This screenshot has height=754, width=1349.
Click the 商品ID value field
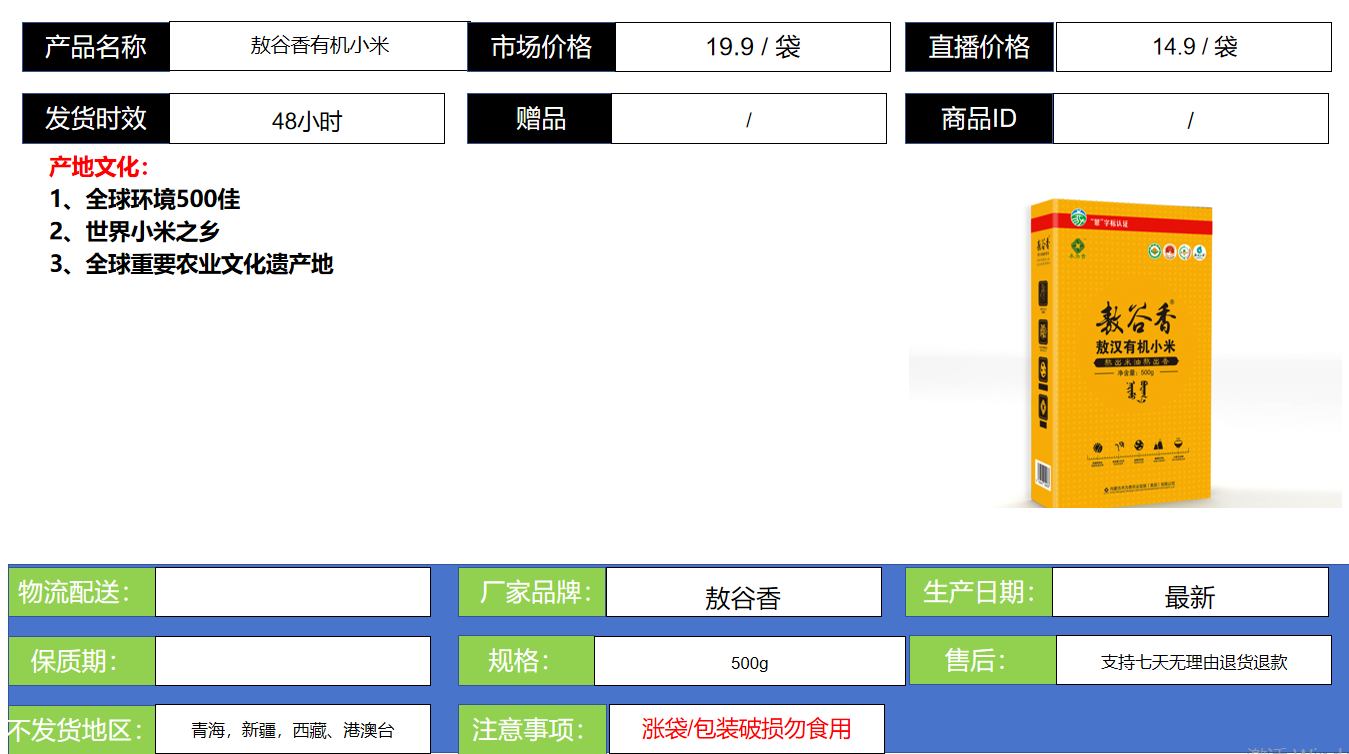pyautogui.click(x=1190, y=119)
